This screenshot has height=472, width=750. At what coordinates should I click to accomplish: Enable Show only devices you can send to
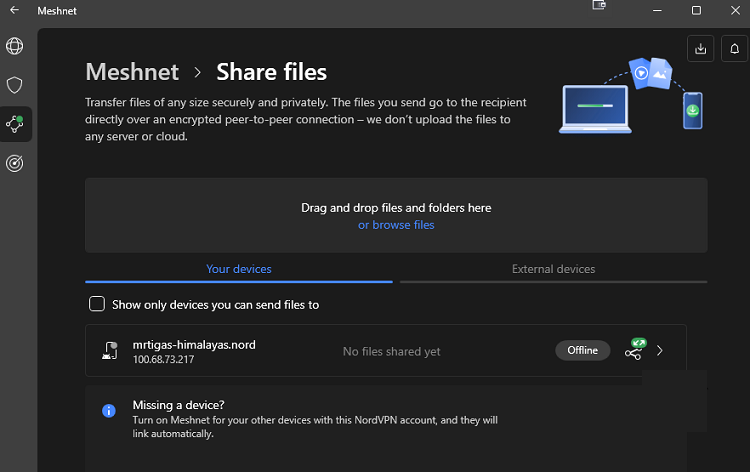pos(97,304)
